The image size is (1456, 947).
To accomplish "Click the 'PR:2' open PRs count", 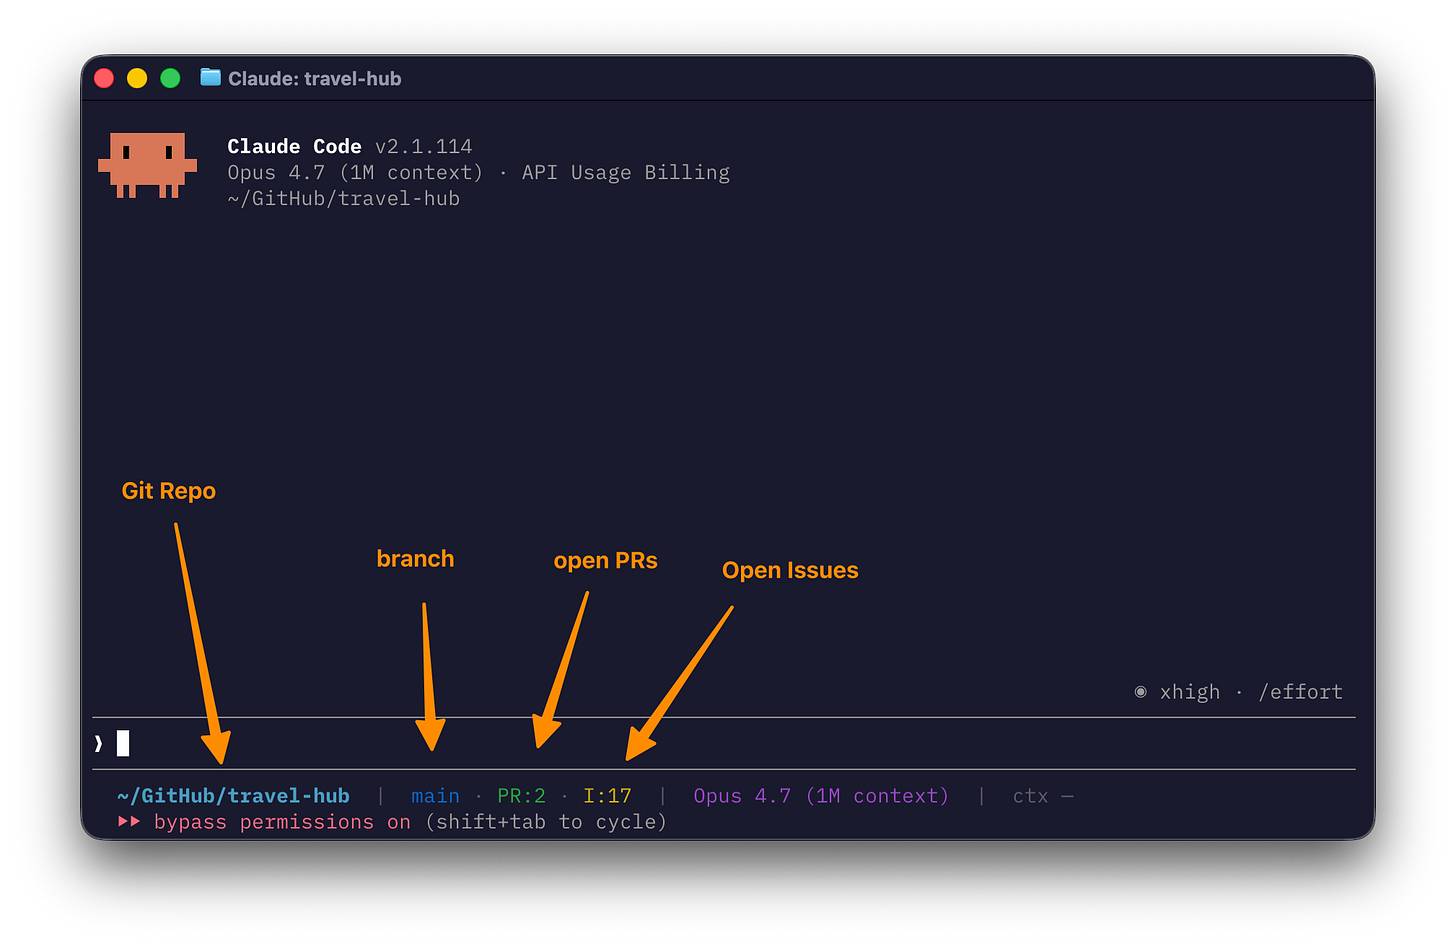I will [521, 796].
